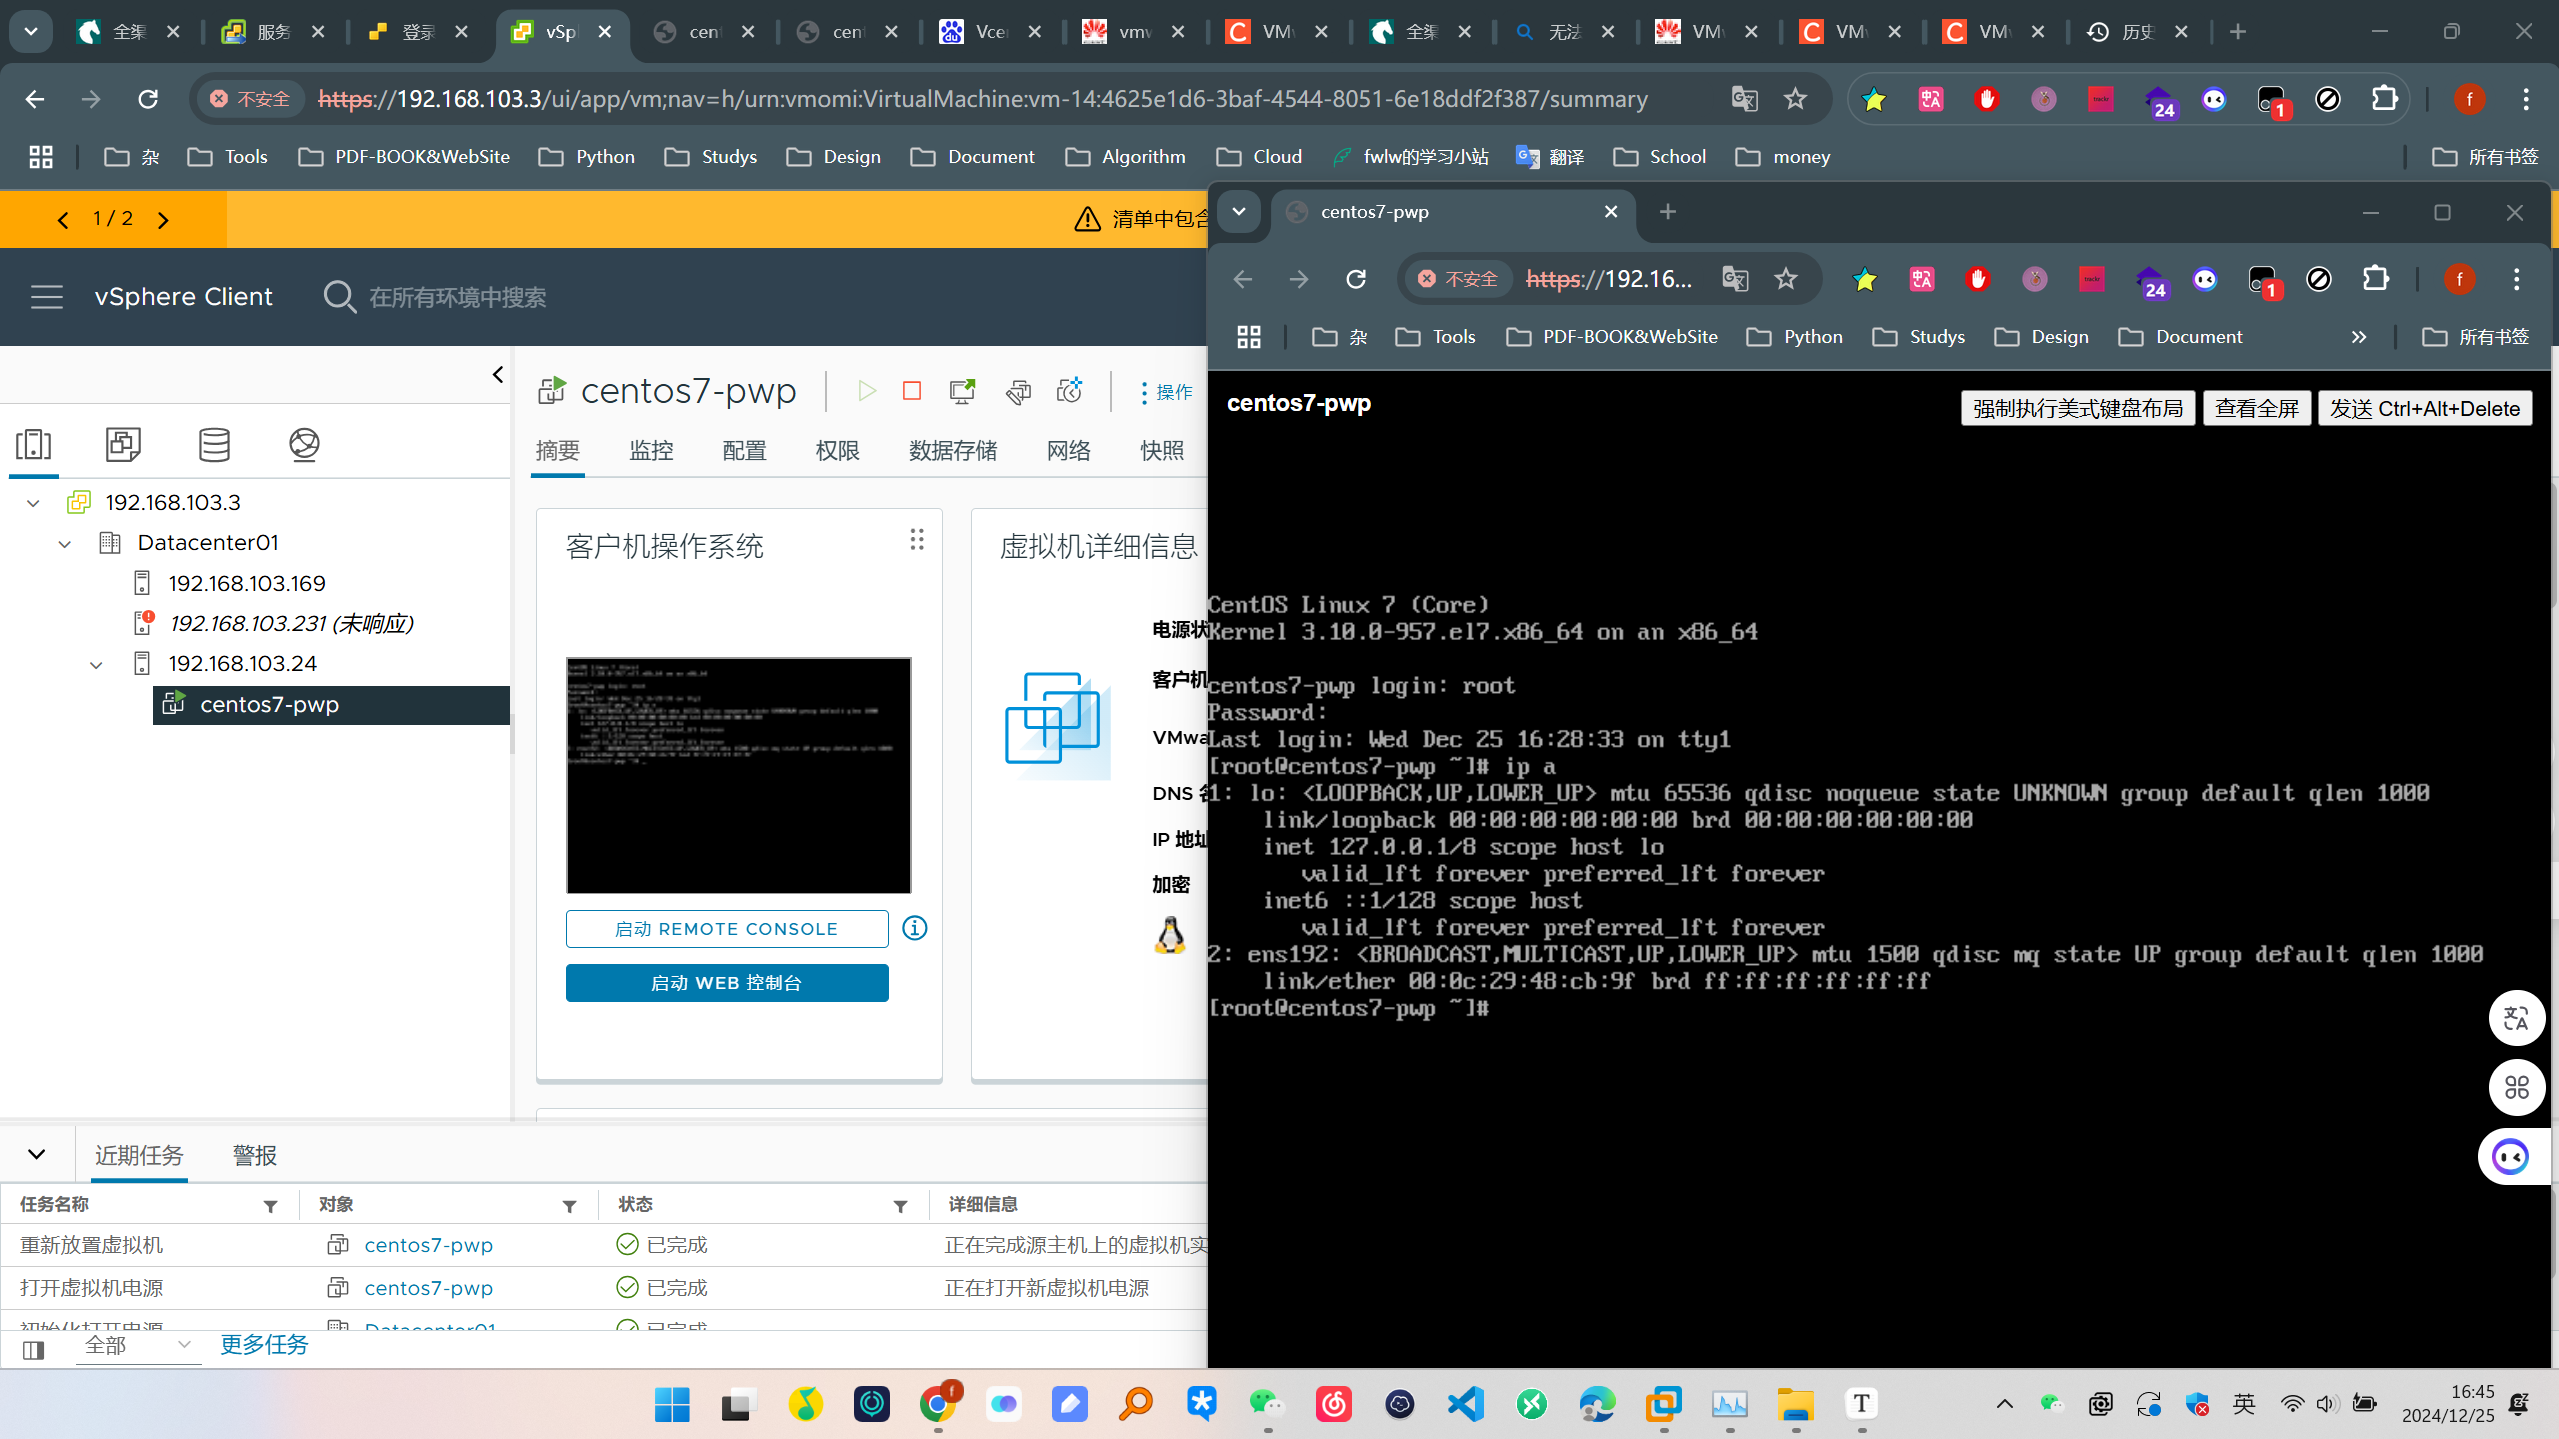Open WeChat from the taskbar
This screenshot has height=1439, width=2559.
[x=1267, y=1405]
